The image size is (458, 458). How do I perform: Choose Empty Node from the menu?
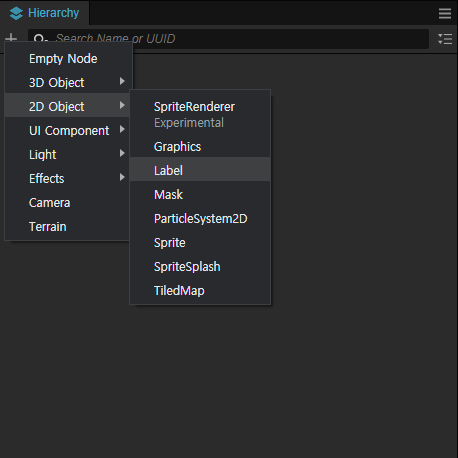[x=69, y=59]
